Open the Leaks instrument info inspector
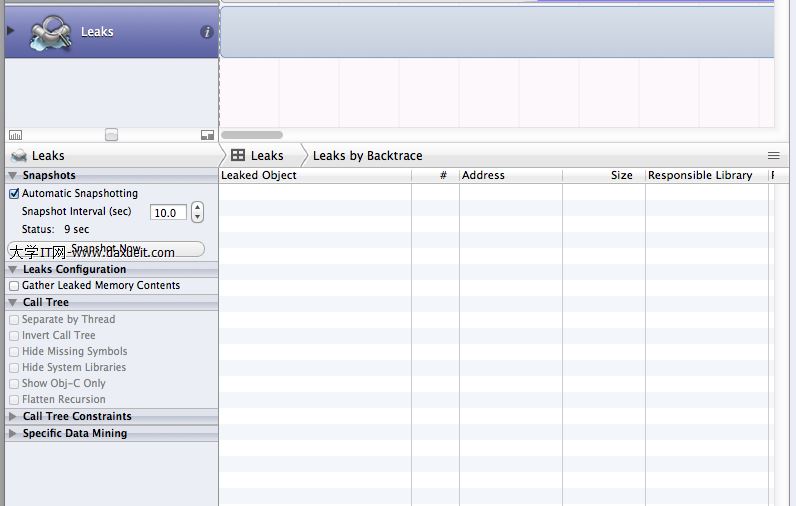The image size is (796, 506). coord(206,32)
